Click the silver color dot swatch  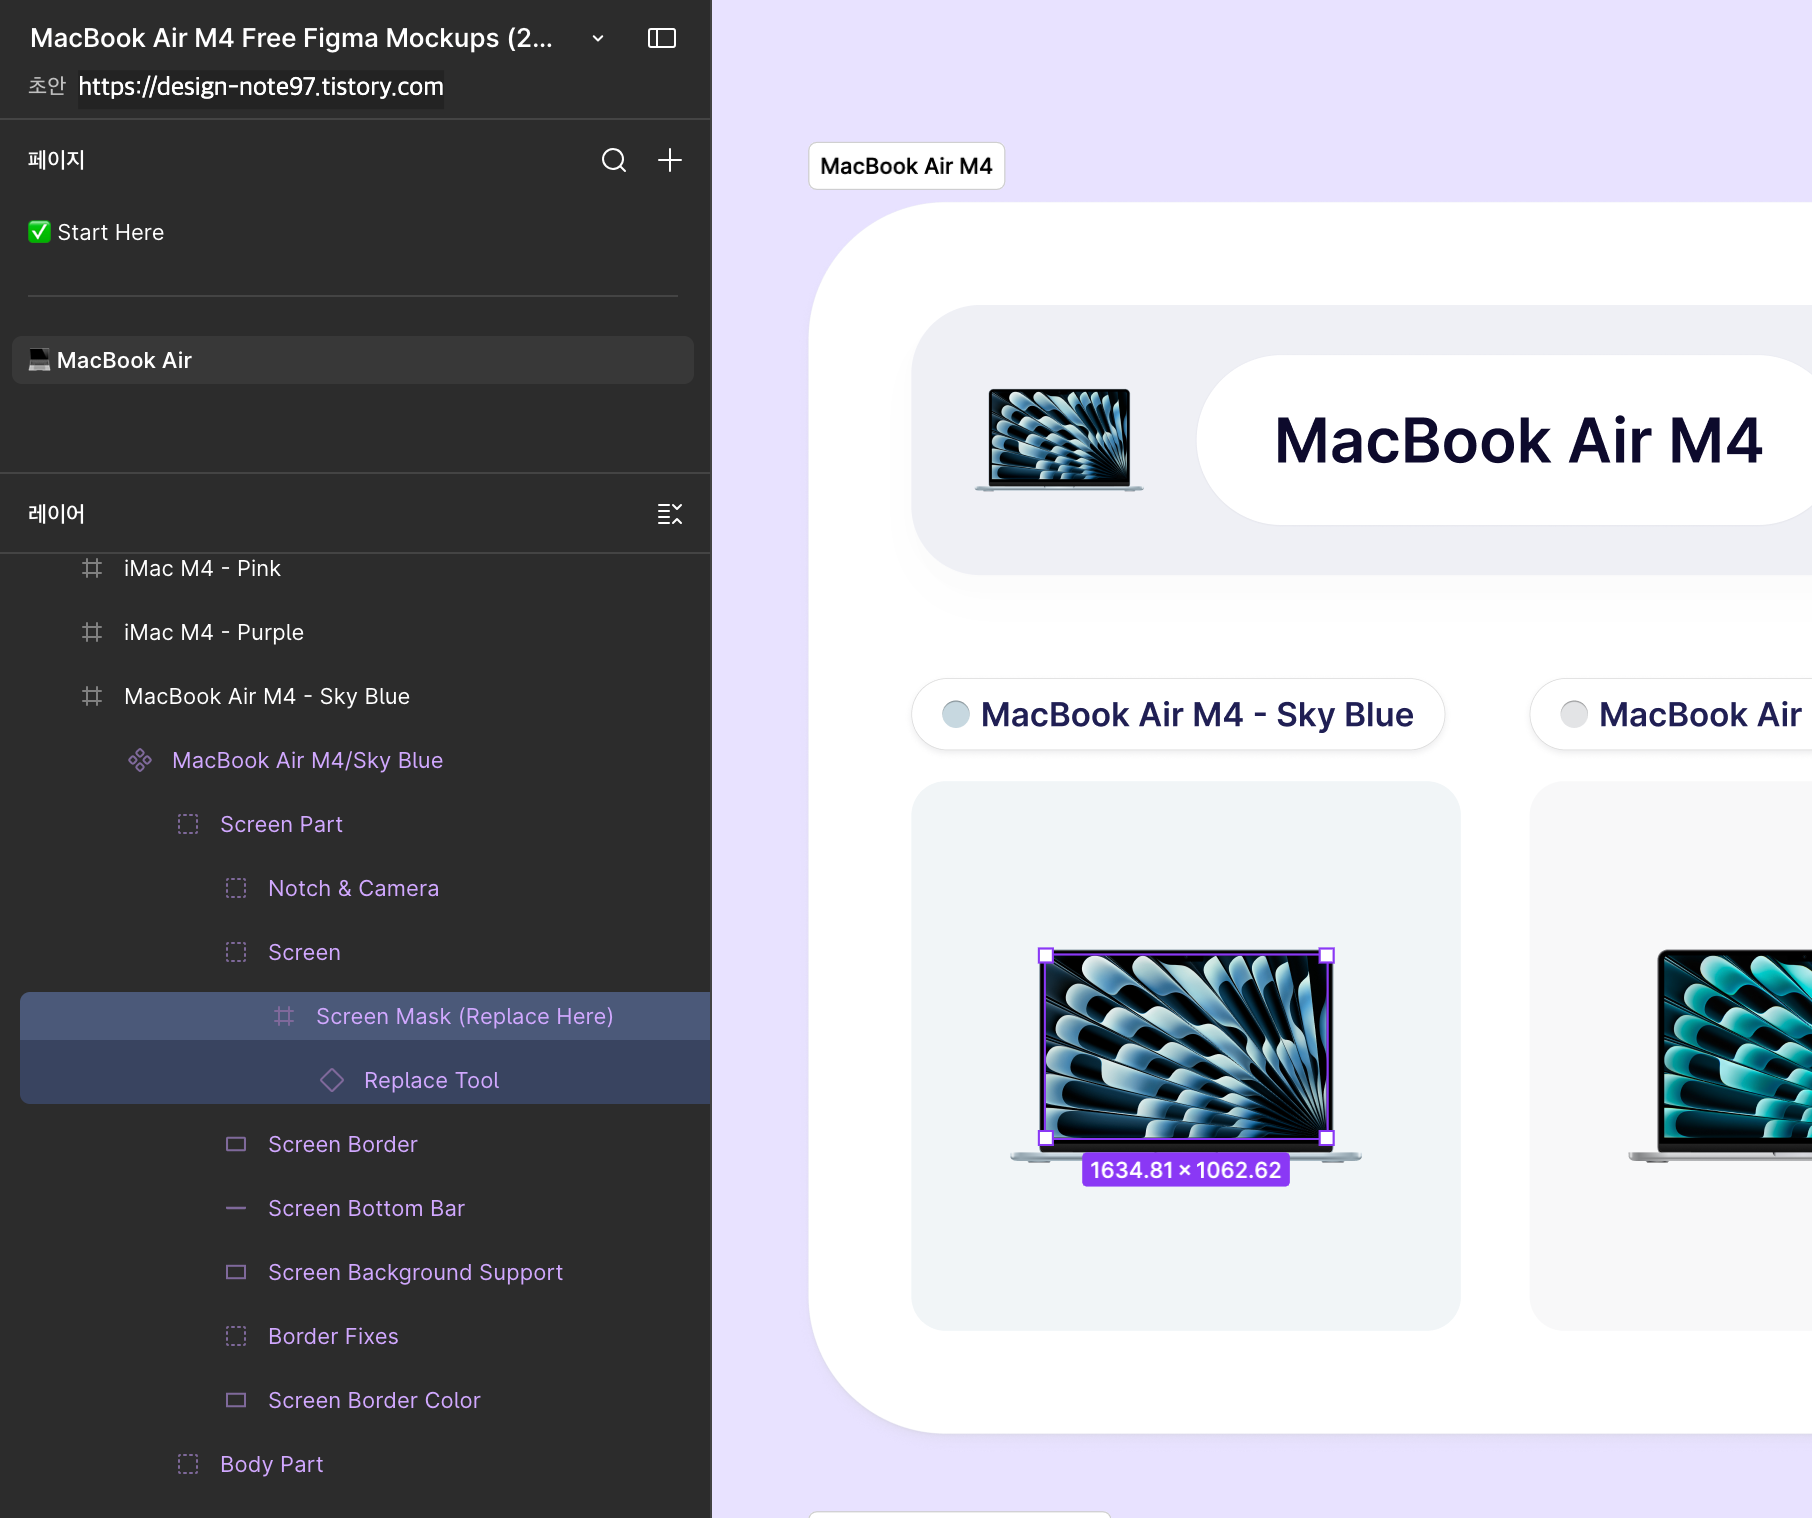(x=1574, y=714)
